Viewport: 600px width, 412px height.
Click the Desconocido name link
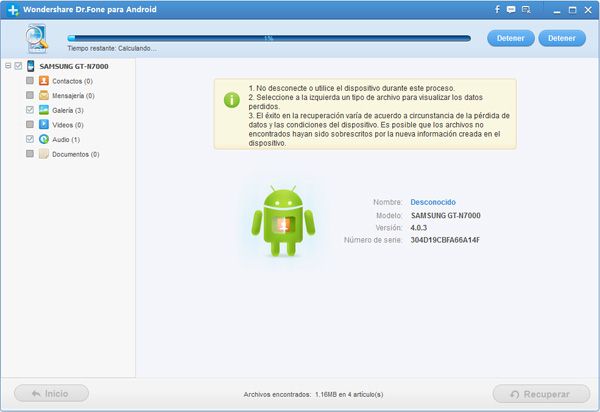pos(433,202)
